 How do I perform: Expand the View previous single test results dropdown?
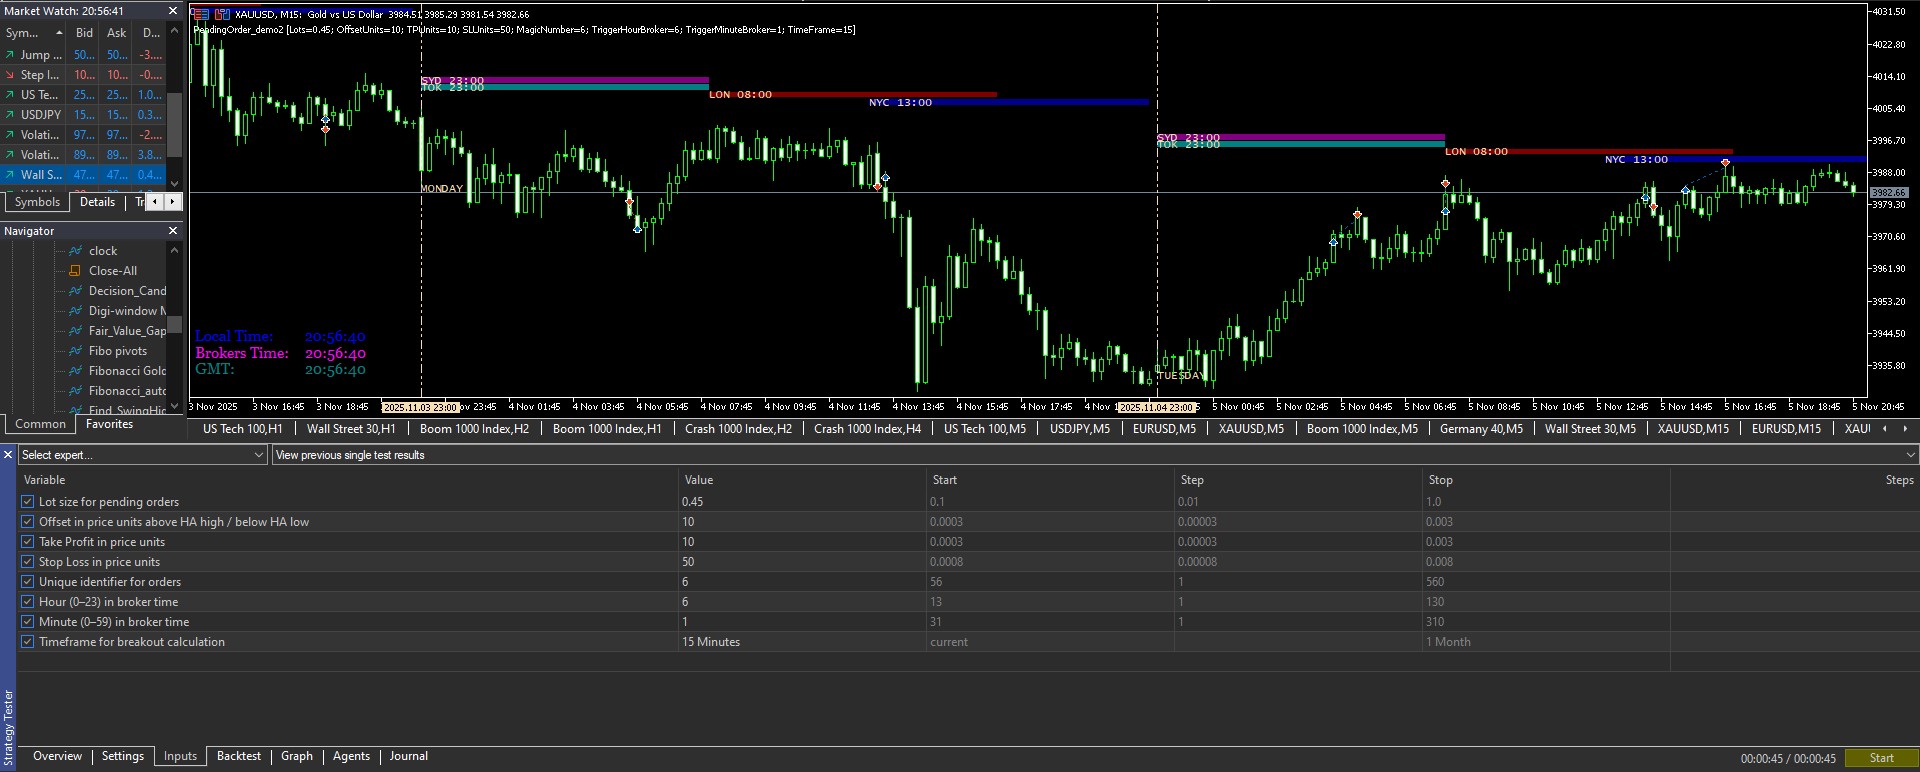[1910, 455]
